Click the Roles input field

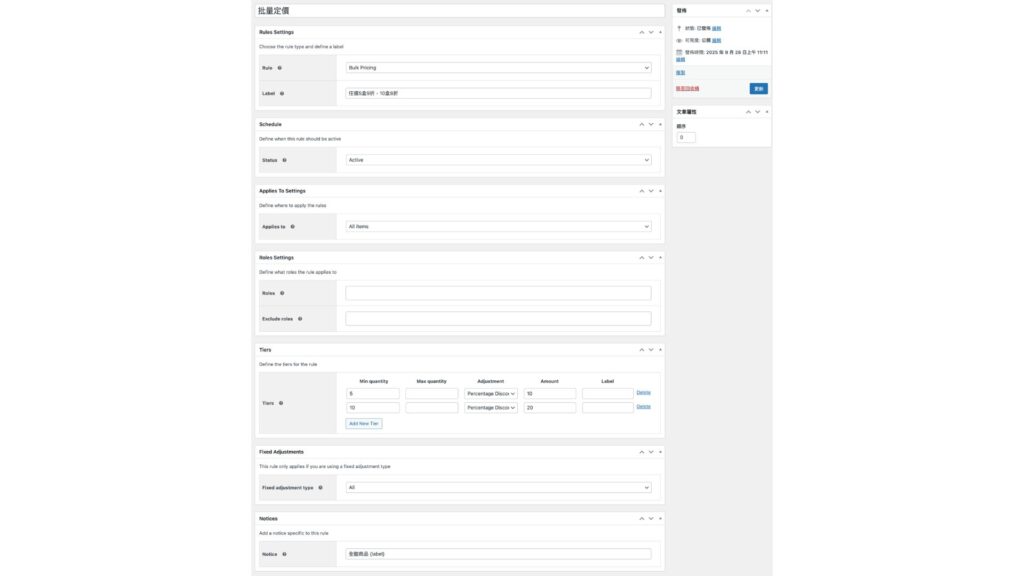click(x=498, y=293)
